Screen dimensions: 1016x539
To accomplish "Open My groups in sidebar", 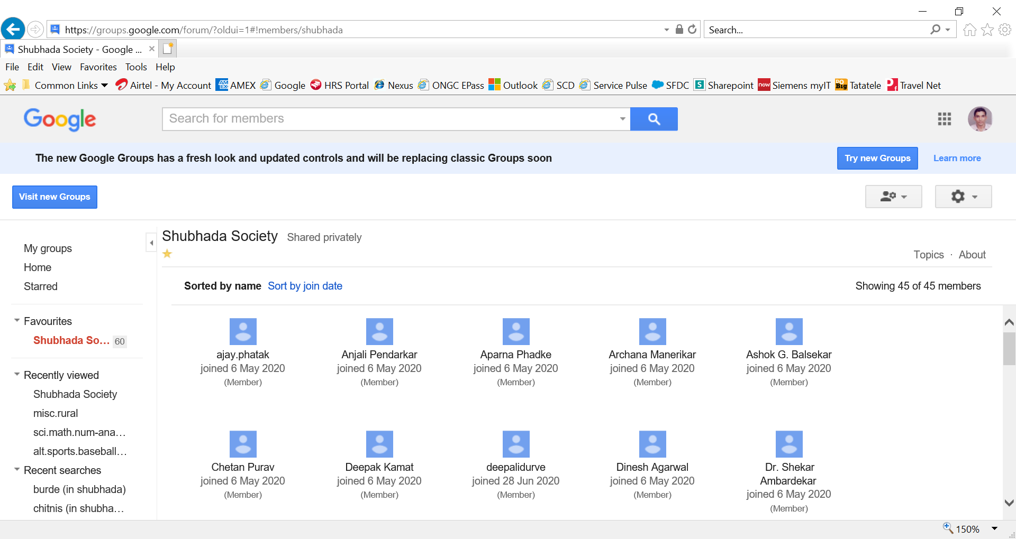I will tap(48, 248).
